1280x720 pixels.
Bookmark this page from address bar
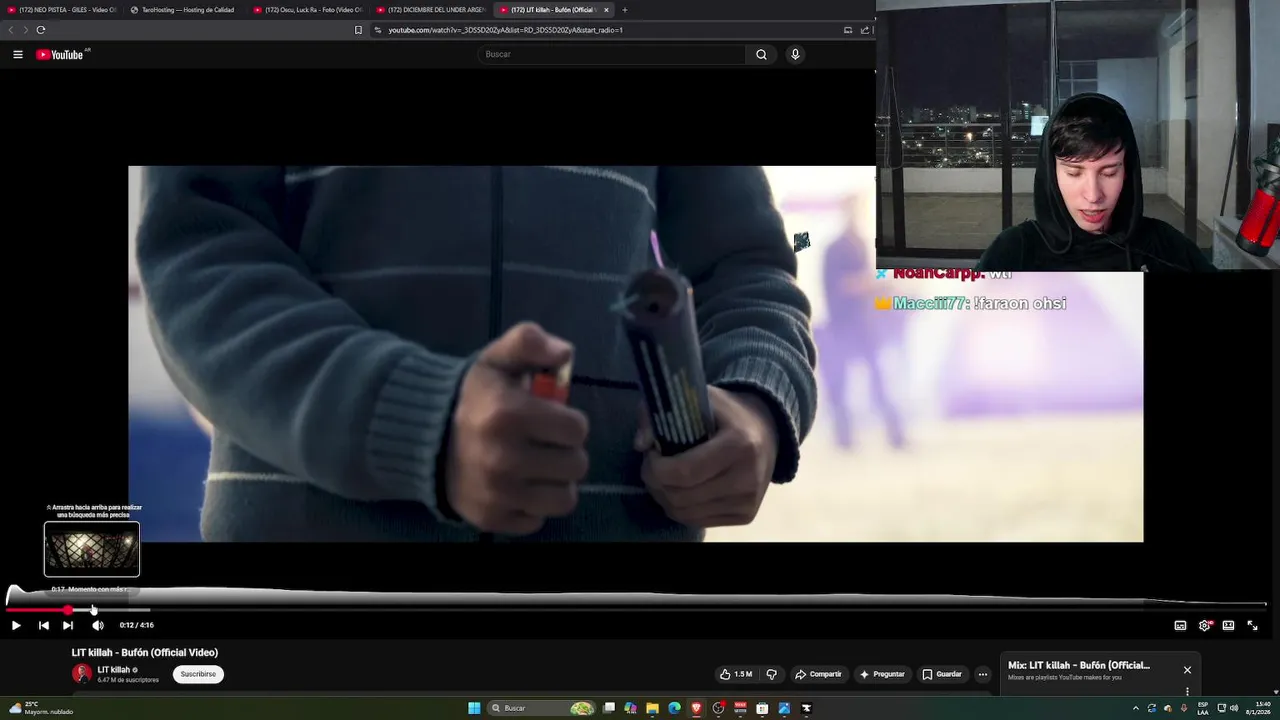point(358,30)
